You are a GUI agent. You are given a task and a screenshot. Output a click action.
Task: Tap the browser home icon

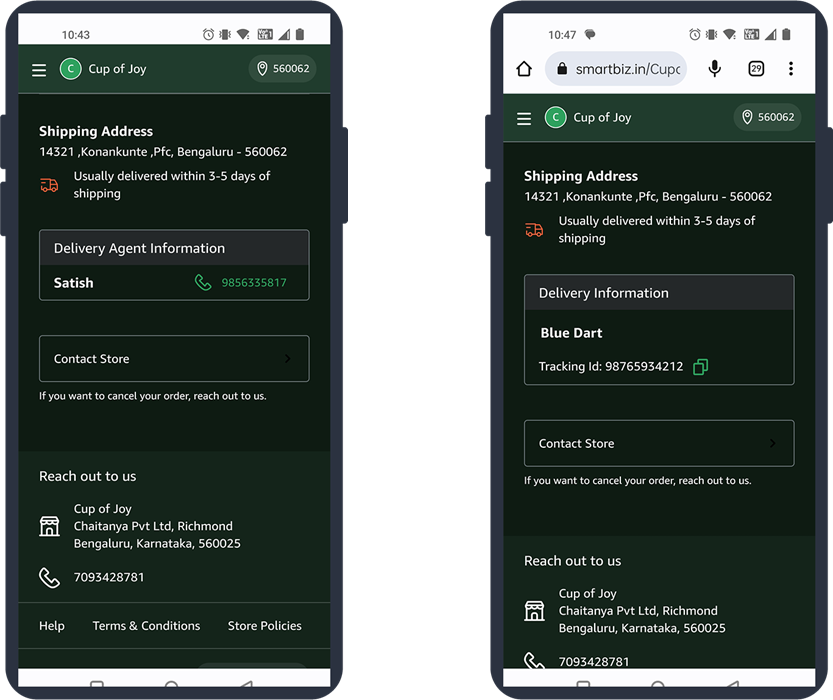pyautogui.click(x=524, y=69)
